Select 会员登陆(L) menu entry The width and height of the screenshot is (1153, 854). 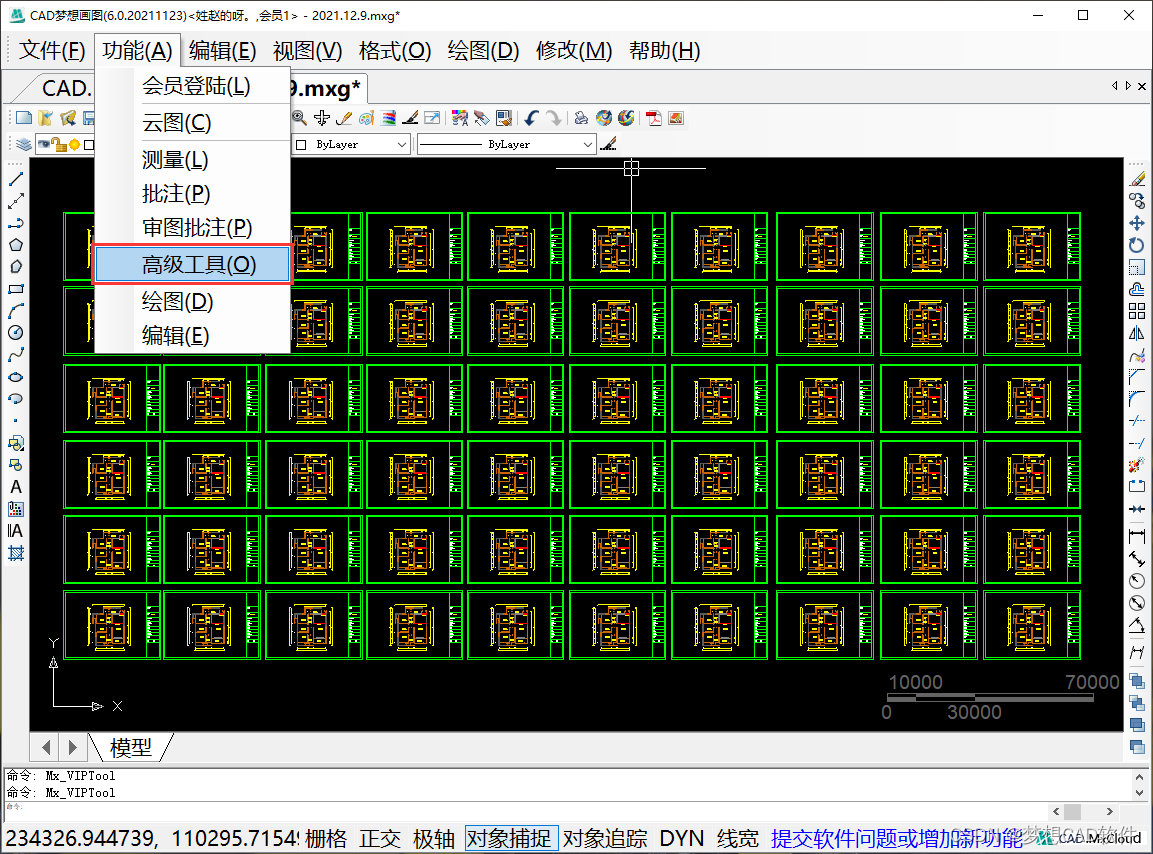(x=193, y=86)
